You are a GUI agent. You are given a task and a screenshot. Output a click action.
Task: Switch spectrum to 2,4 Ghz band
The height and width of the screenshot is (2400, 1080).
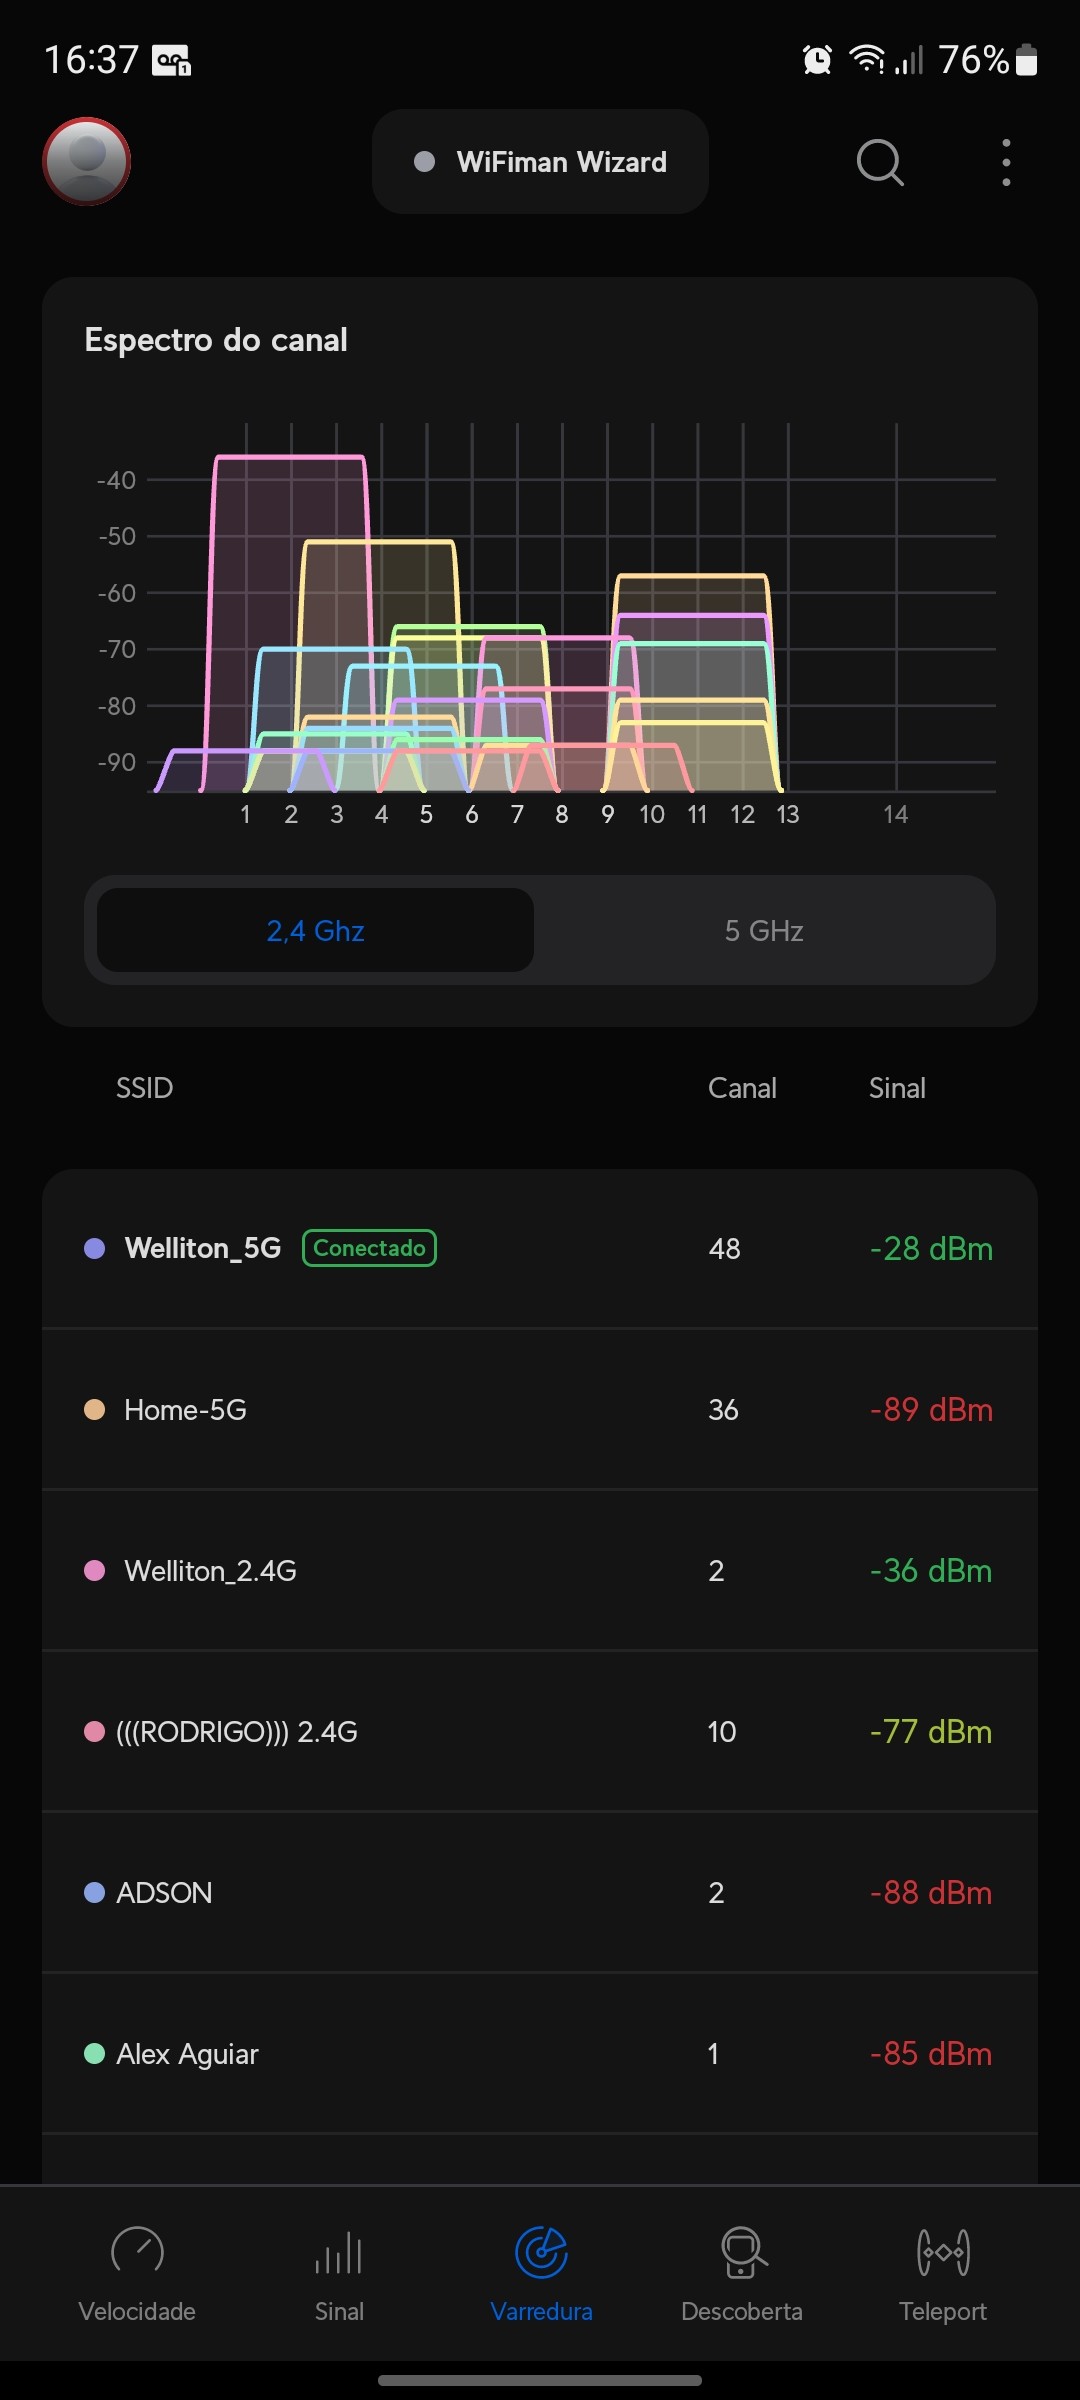[x=315, y=931]
